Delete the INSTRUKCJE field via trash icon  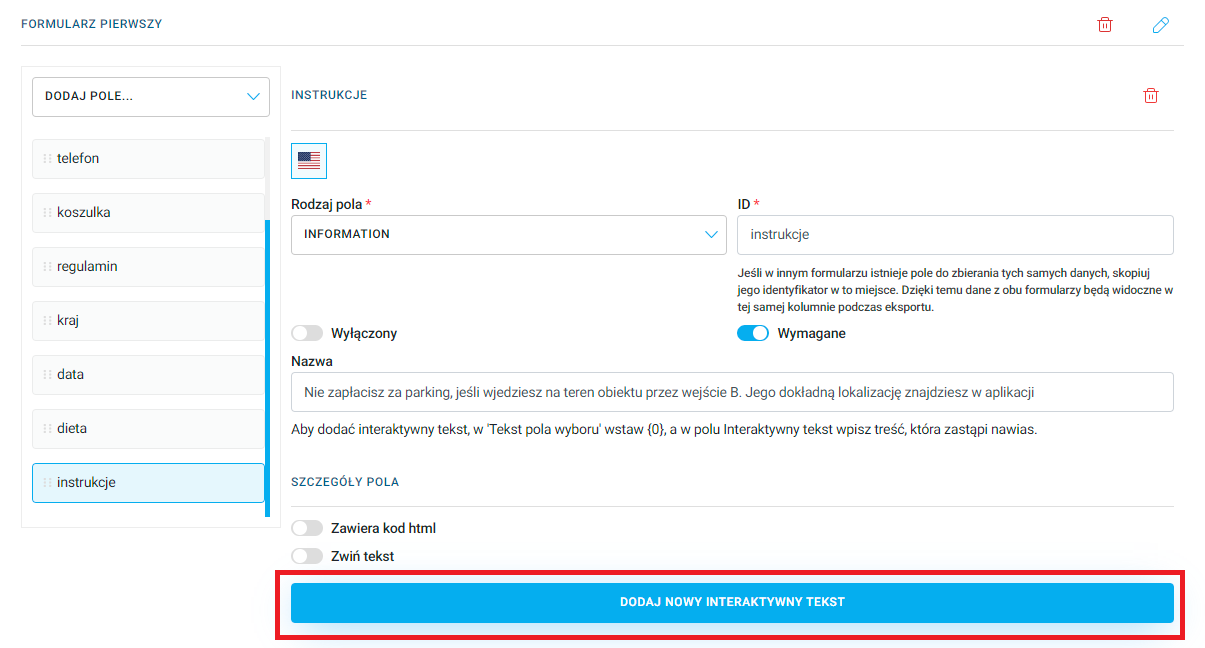tap(1151, 96)
